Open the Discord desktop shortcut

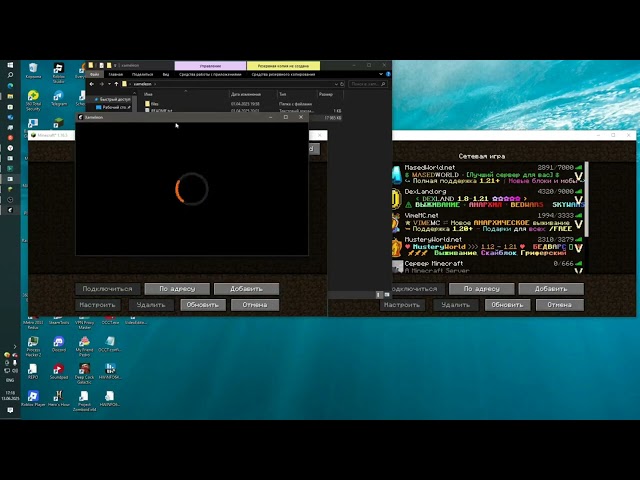tap(59, 343)
